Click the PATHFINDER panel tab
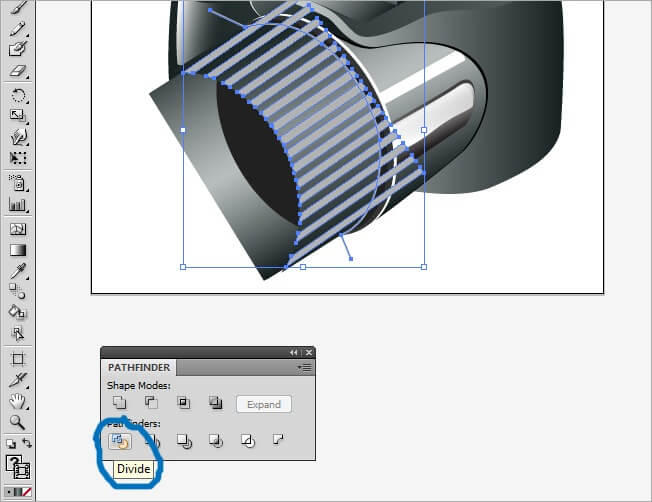This screenshot has height=502, width=652. (140, 368)
